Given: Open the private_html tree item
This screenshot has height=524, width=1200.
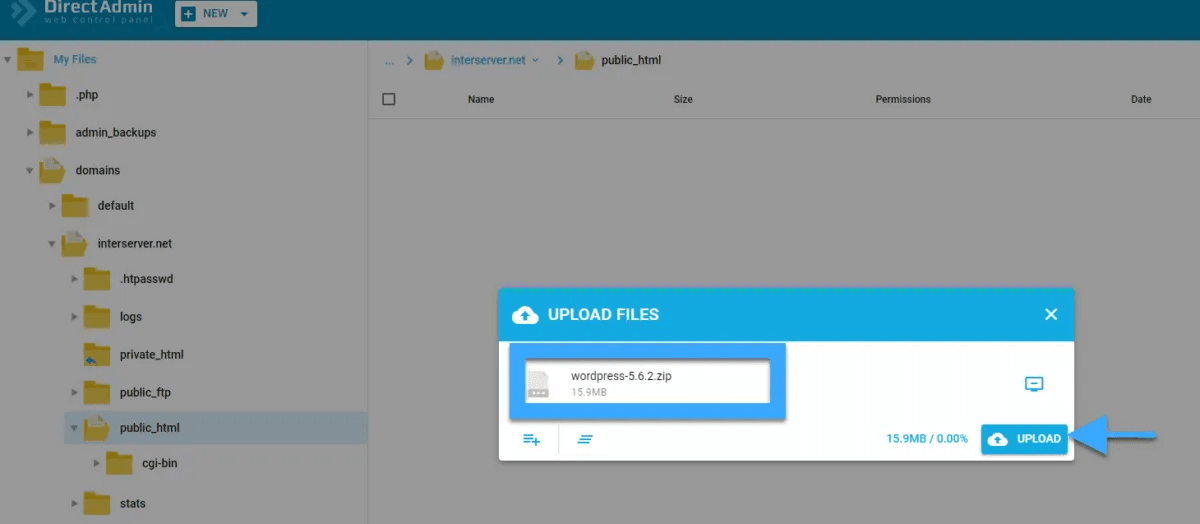Looking at the screenshot, I should tap(152, 355).
